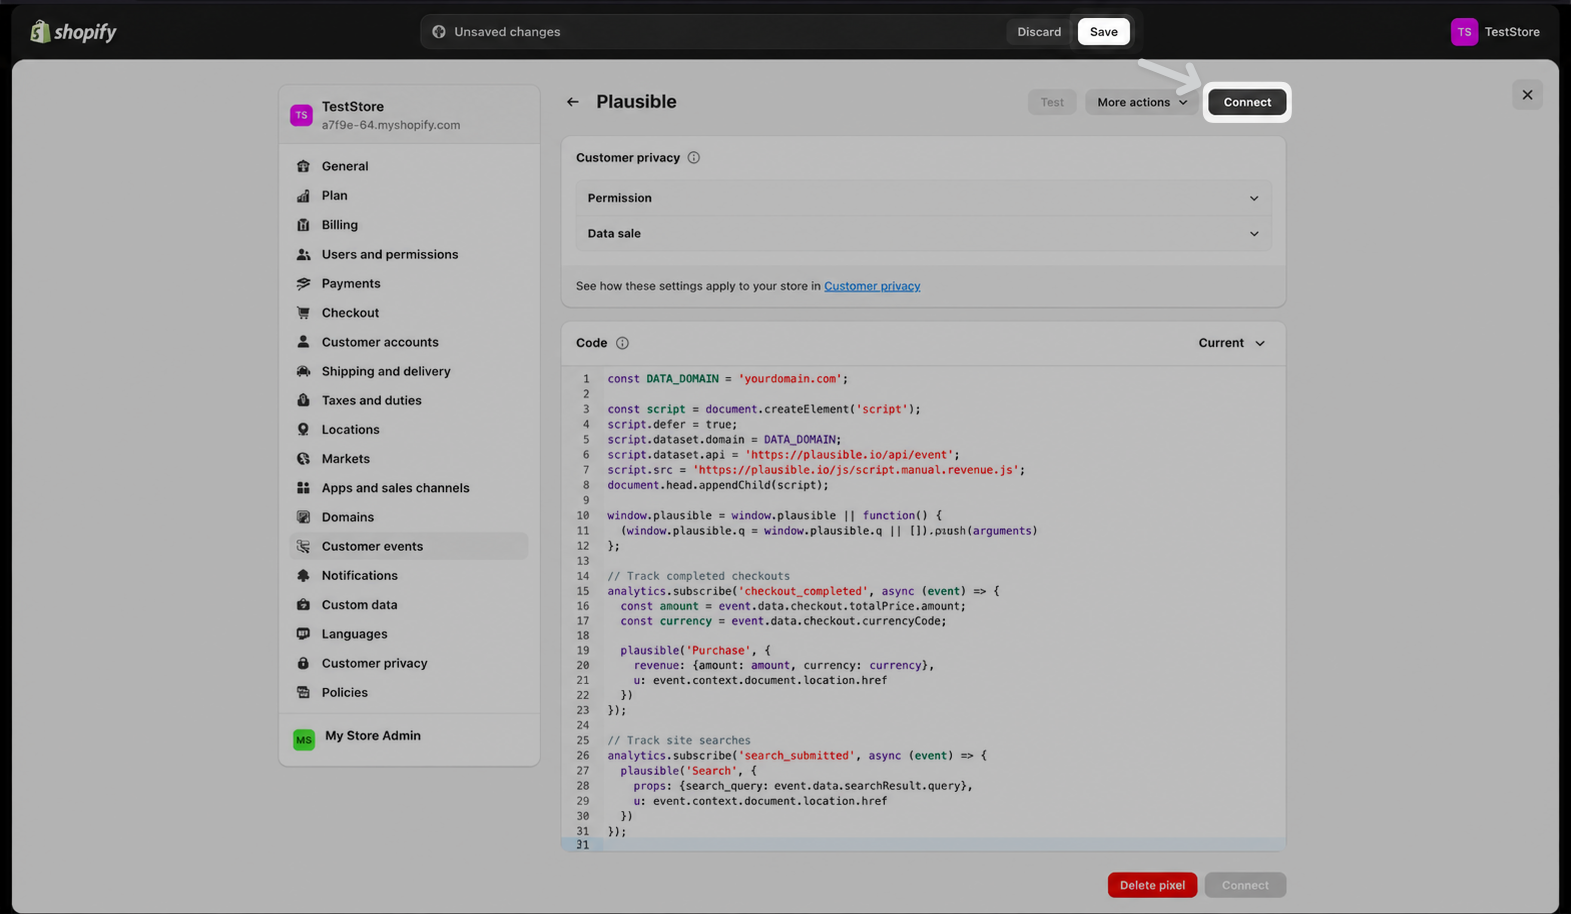Discard the unsaved changes

(1039, 32)
